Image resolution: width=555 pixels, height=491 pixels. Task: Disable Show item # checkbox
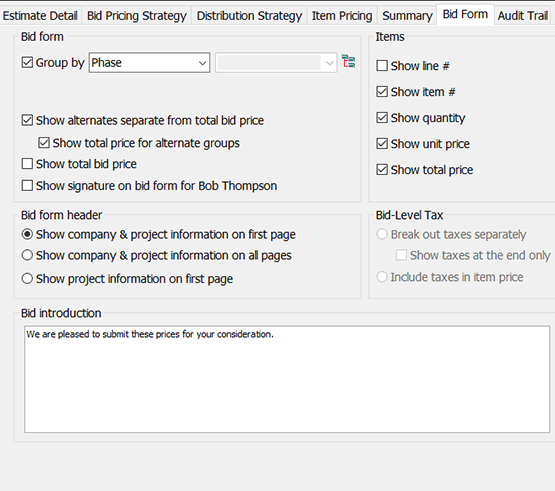coord(382,92)
